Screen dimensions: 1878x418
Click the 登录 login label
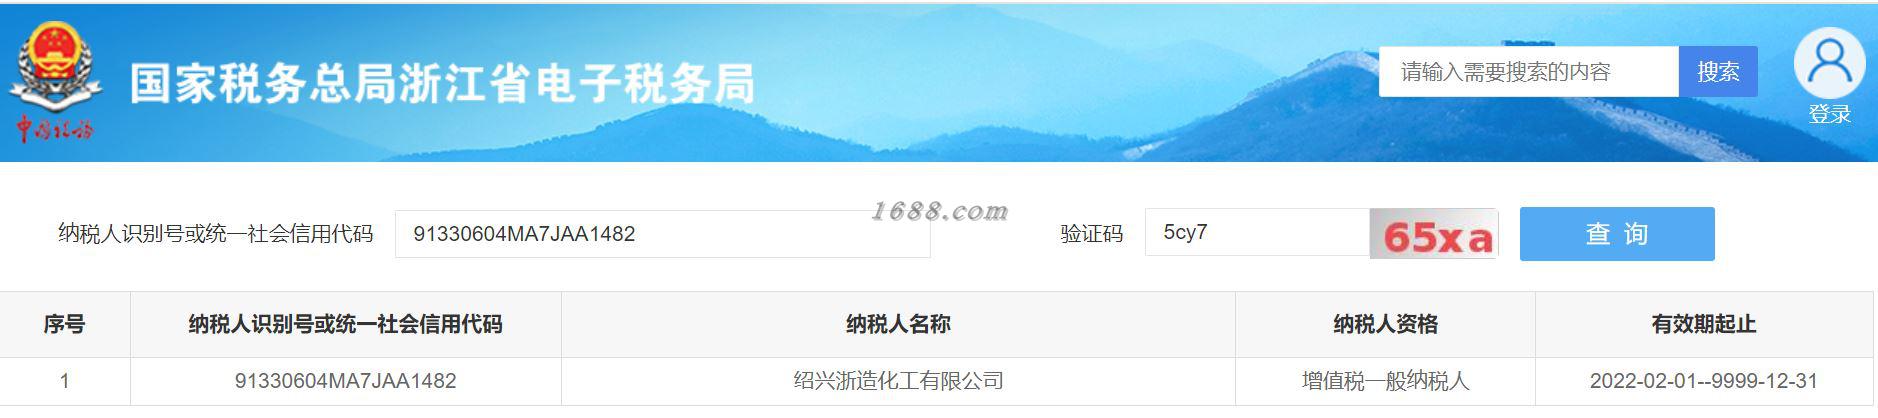(x=1829, y=115)
